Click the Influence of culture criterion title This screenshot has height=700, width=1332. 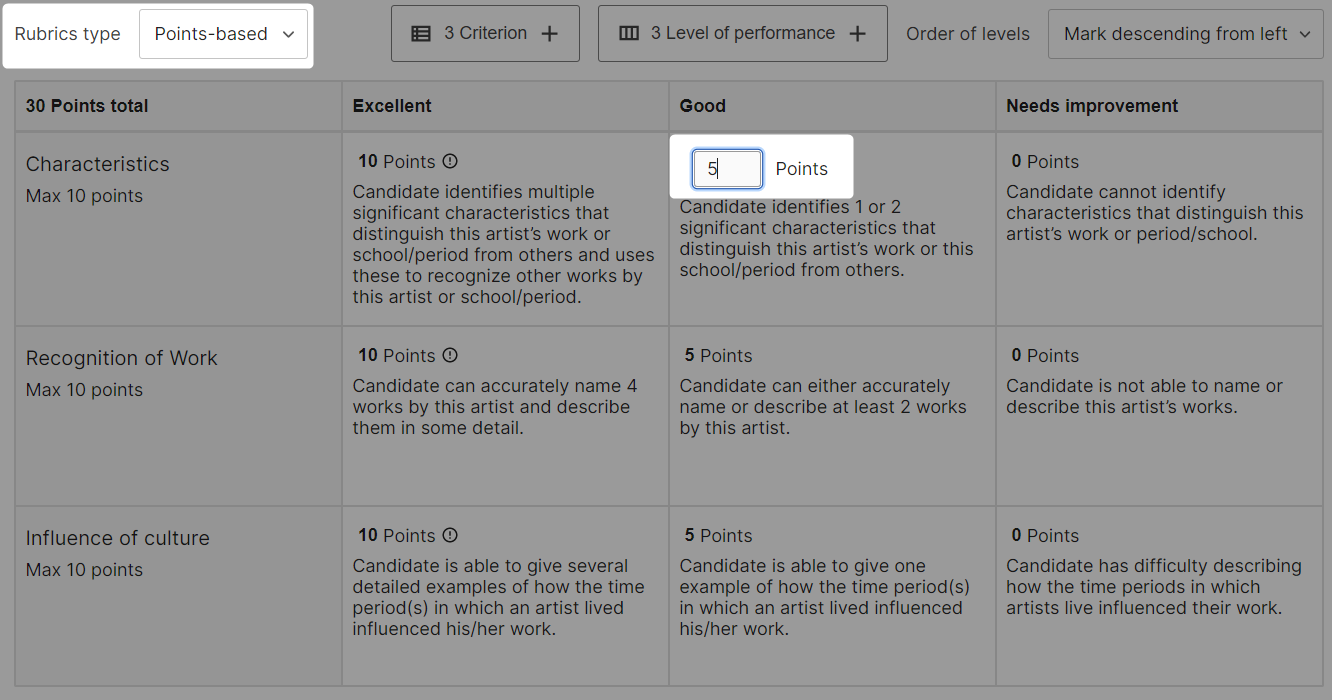click(118, 538)
